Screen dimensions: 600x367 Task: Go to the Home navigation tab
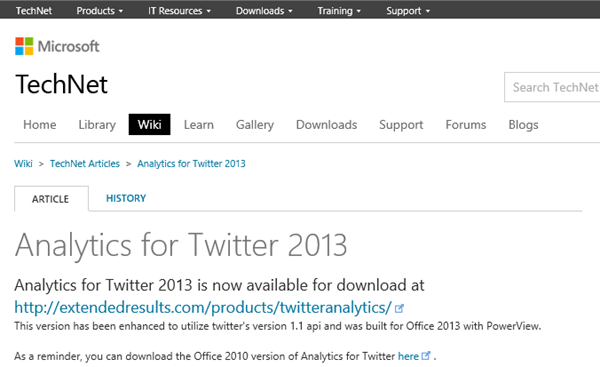coord(39,125)
